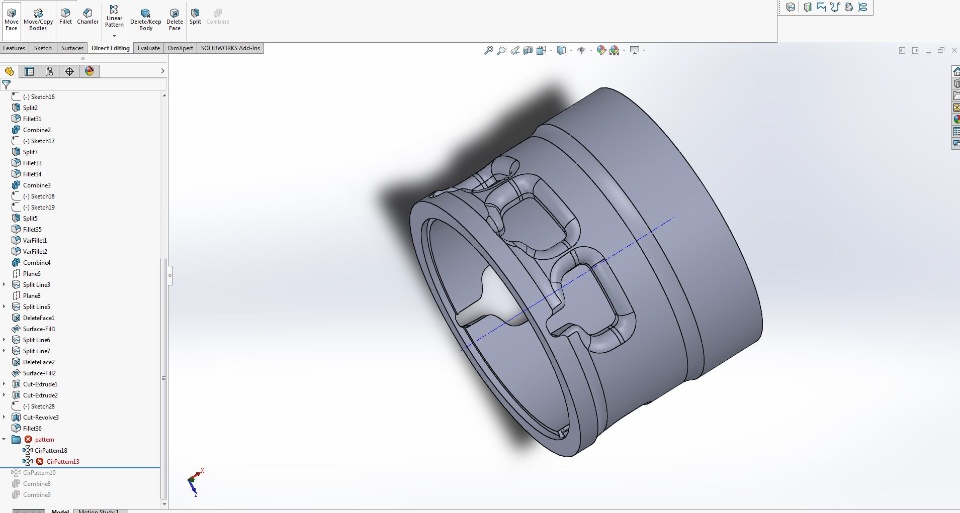Select VarFillet1 in the feature tree
Viewport: 960px width, 513px height.
pos(35,241)
